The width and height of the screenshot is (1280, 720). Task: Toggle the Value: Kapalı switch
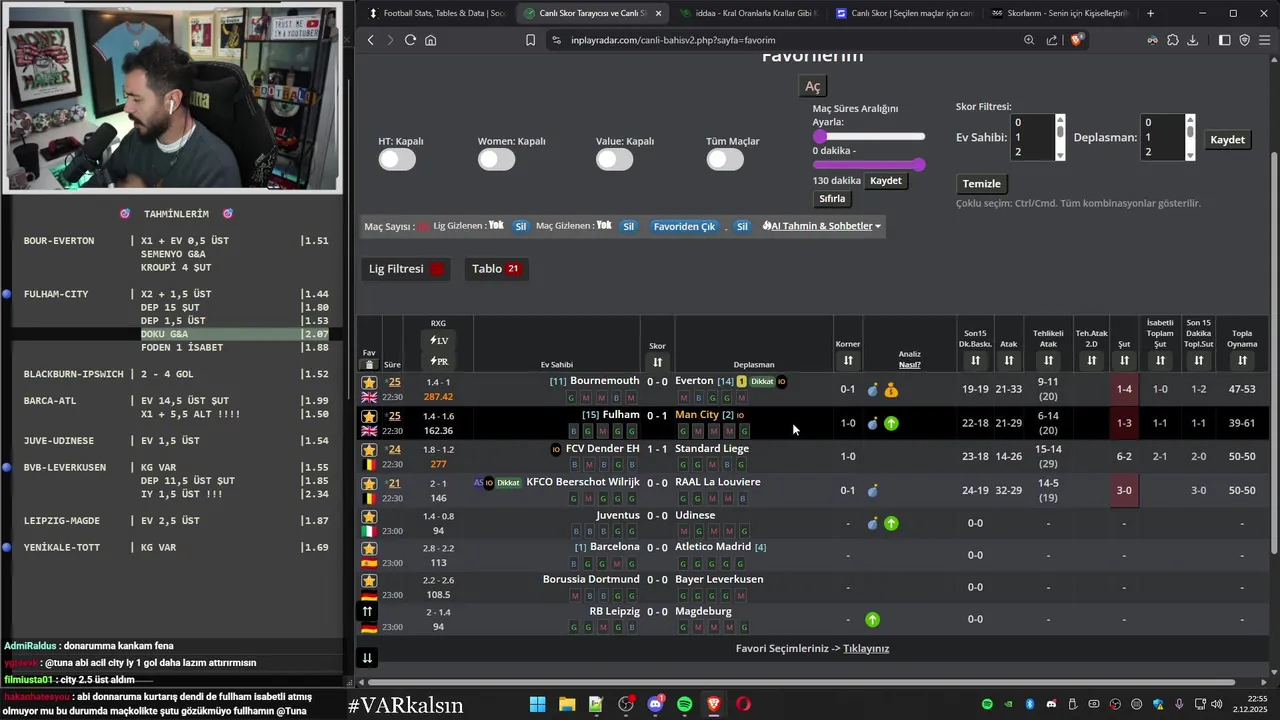click(x=614, y=159)
